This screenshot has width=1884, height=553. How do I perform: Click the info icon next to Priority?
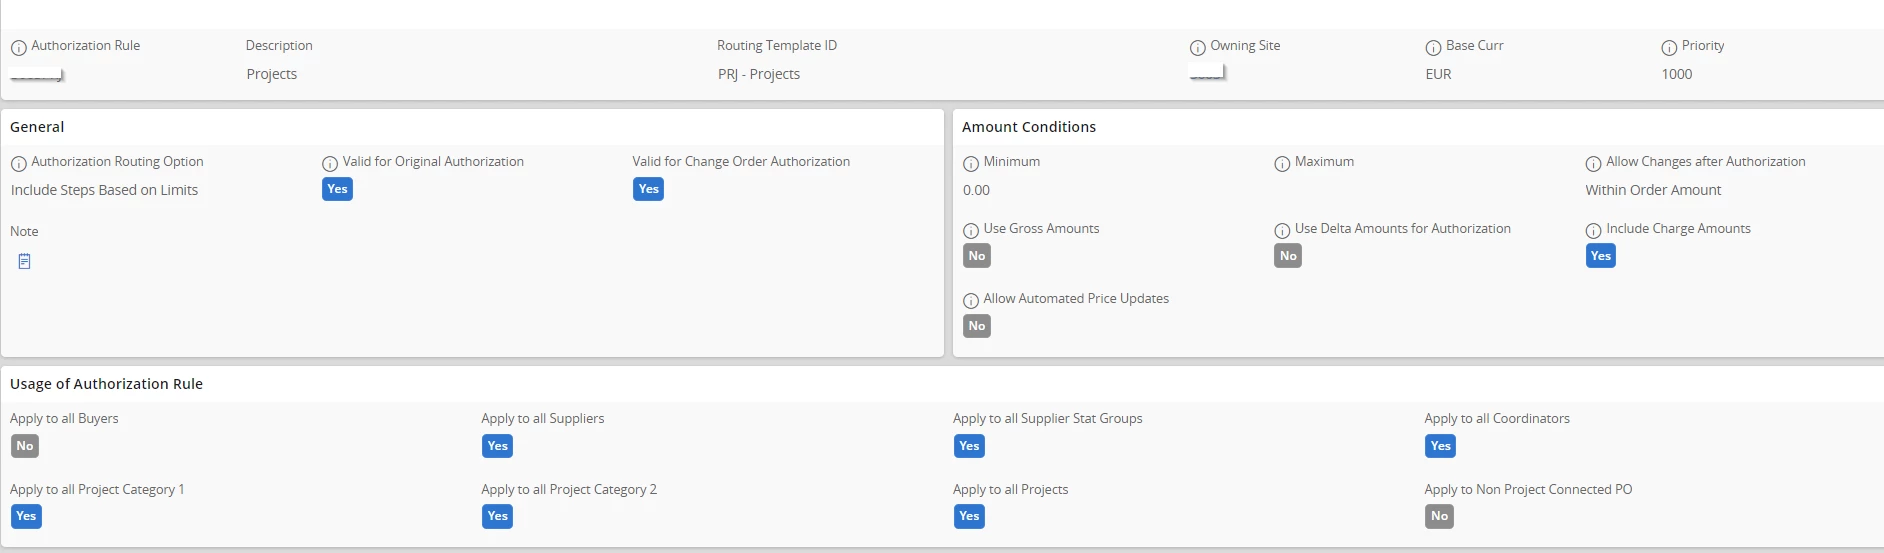click(x=1669, y=48)
